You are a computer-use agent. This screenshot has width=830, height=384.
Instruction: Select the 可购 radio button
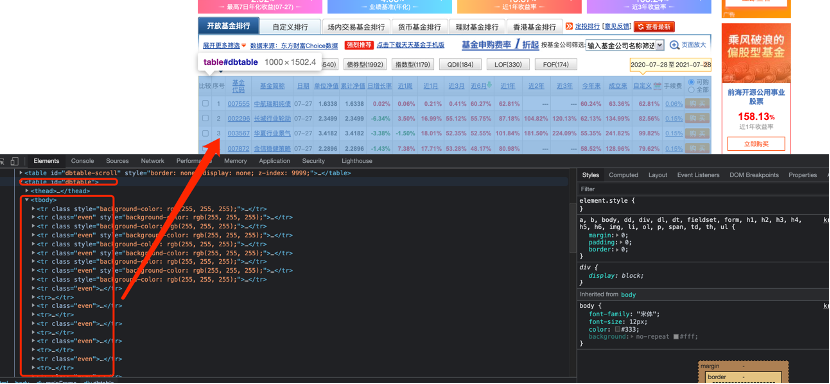pyautogui.click(x=691, y=82)
